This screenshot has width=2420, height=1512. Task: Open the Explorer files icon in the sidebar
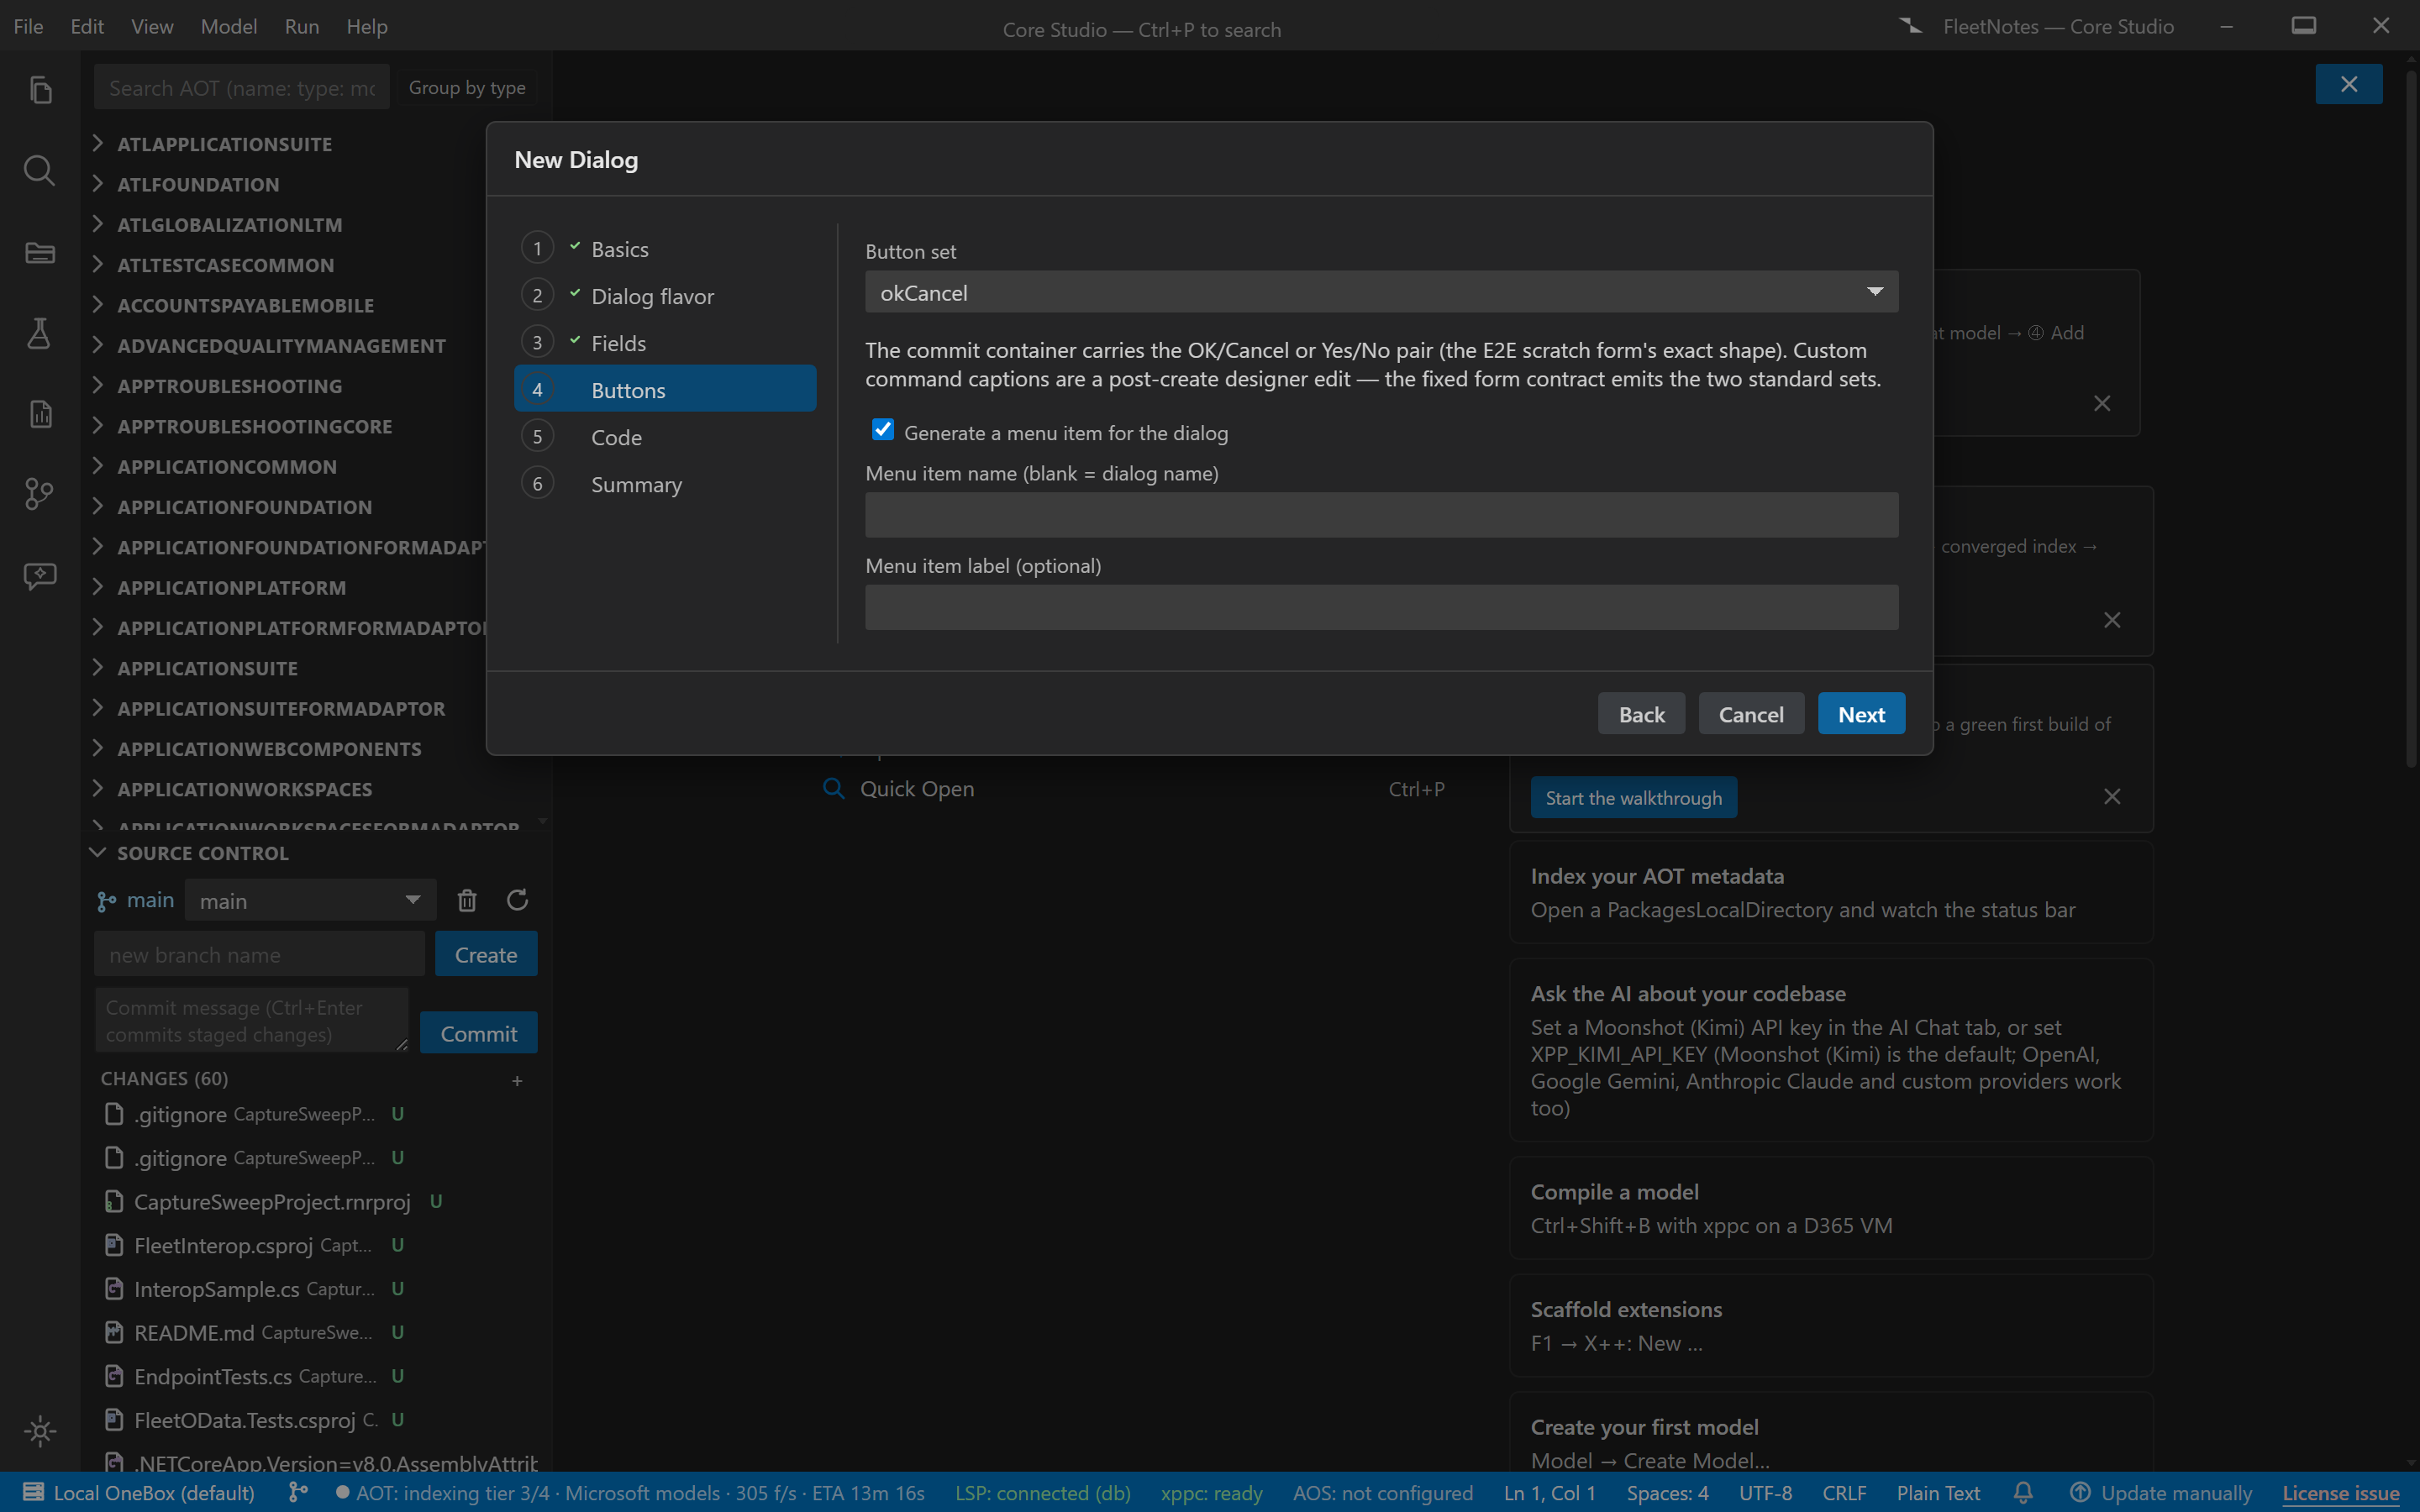click(x=40, y=90)
